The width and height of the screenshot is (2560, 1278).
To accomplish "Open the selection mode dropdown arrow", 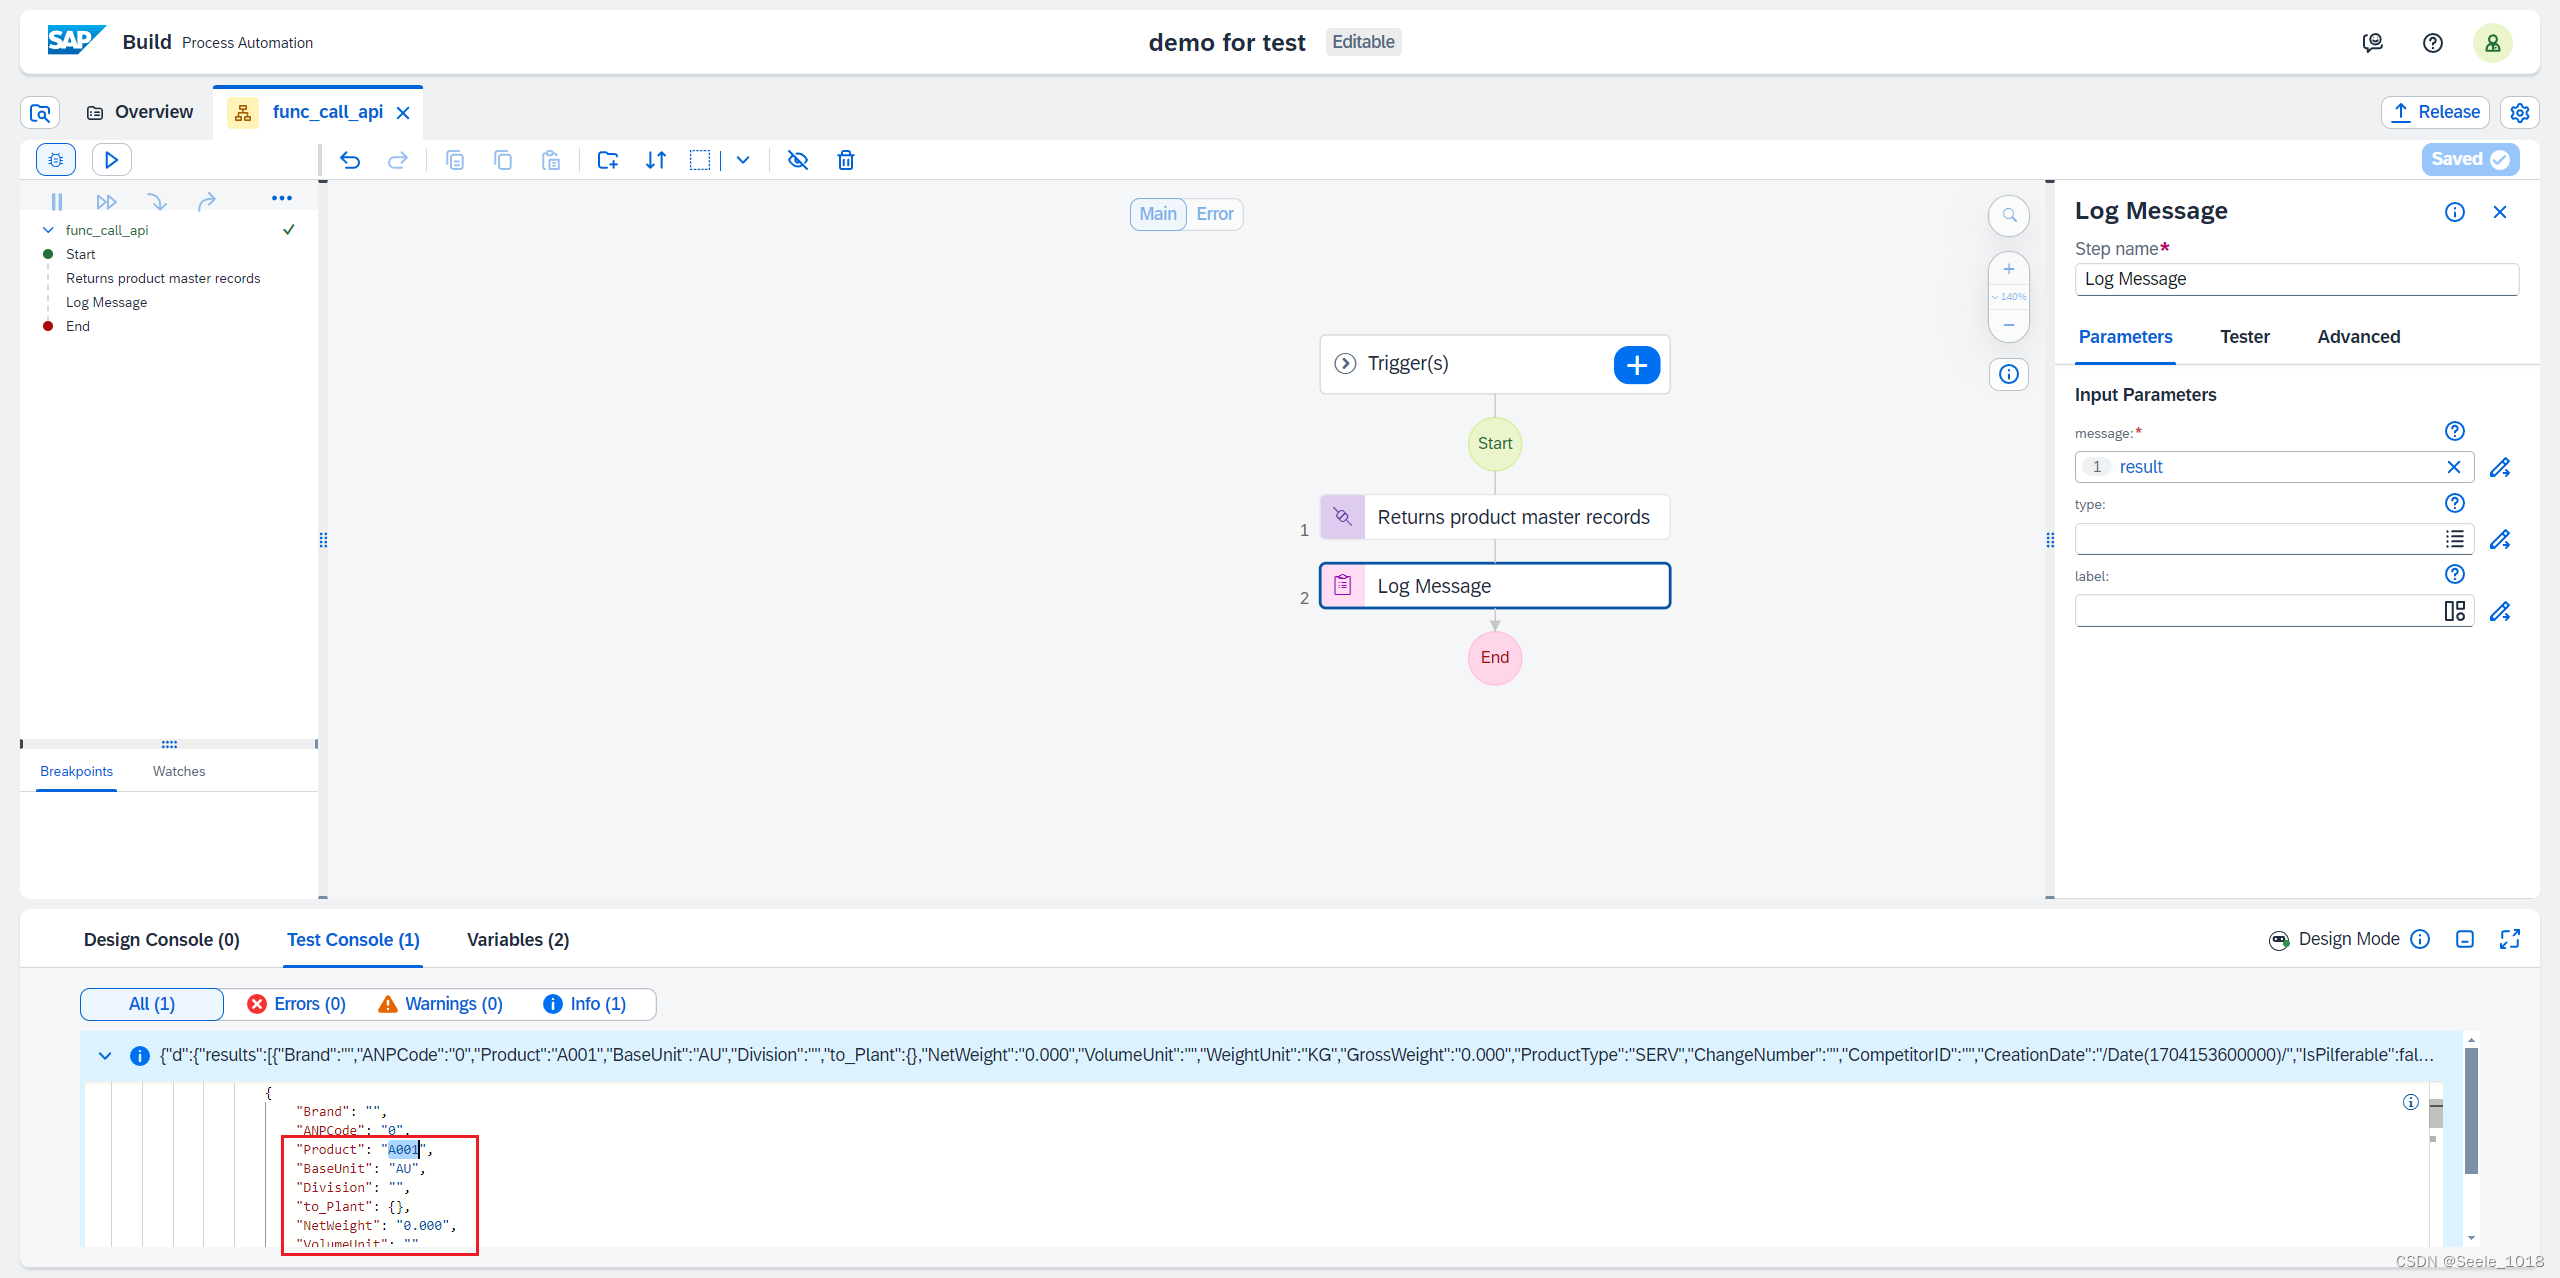I will [743, 160].
